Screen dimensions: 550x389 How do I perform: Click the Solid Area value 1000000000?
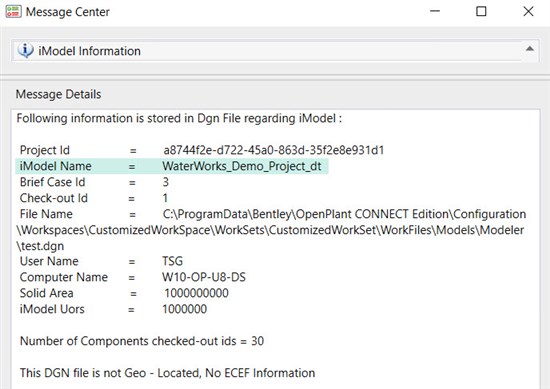[196, 293]
